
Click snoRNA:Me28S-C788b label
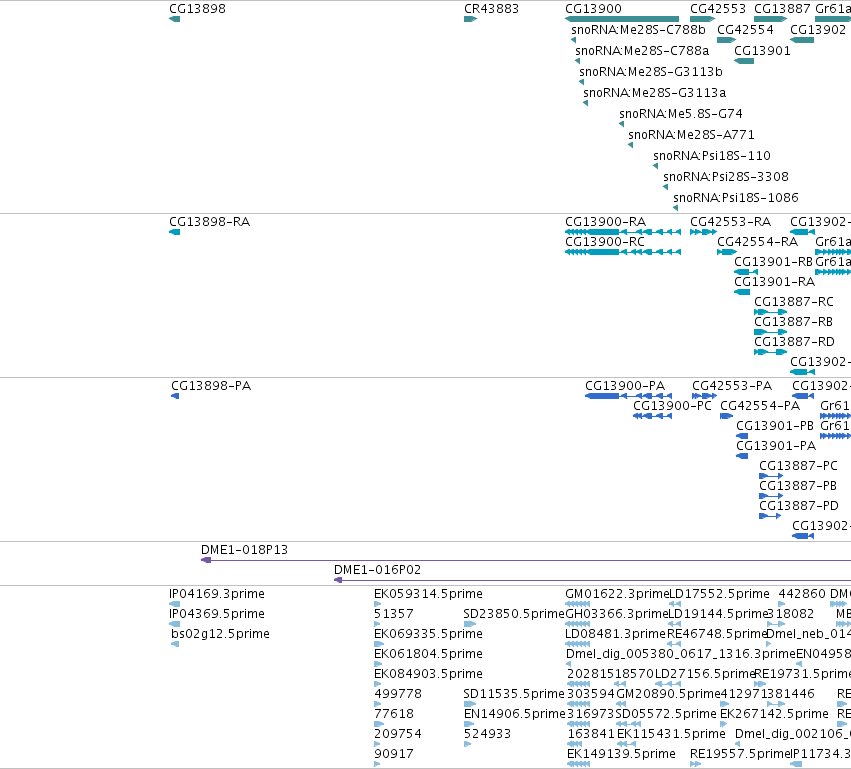(638, 30)
